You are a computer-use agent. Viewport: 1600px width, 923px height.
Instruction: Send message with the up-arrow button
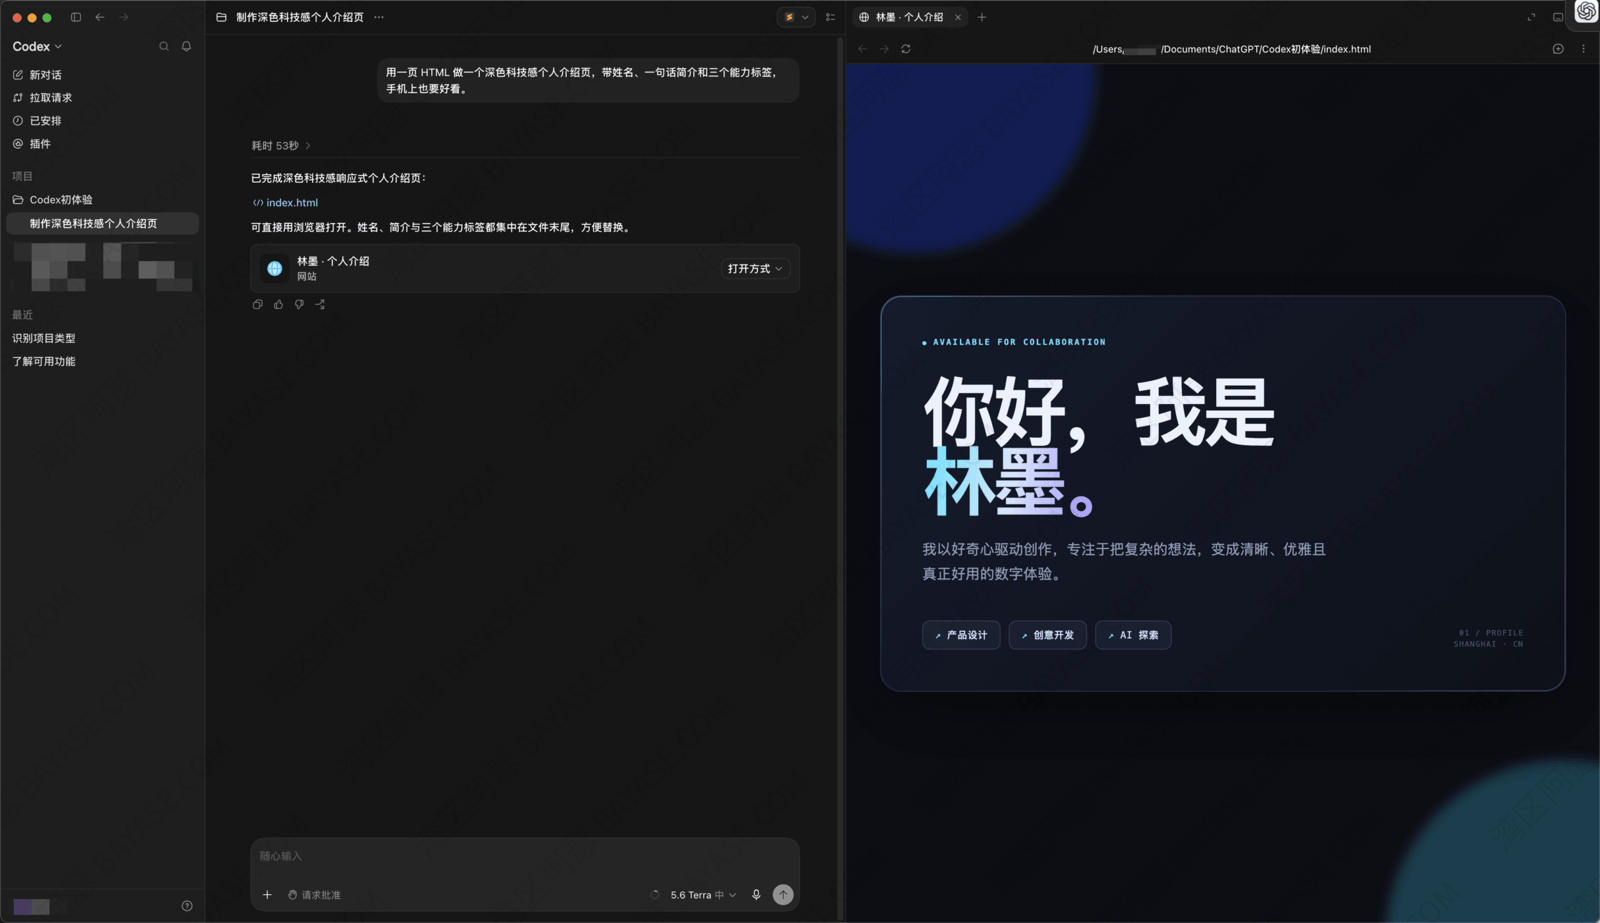[x=783, y=895]
